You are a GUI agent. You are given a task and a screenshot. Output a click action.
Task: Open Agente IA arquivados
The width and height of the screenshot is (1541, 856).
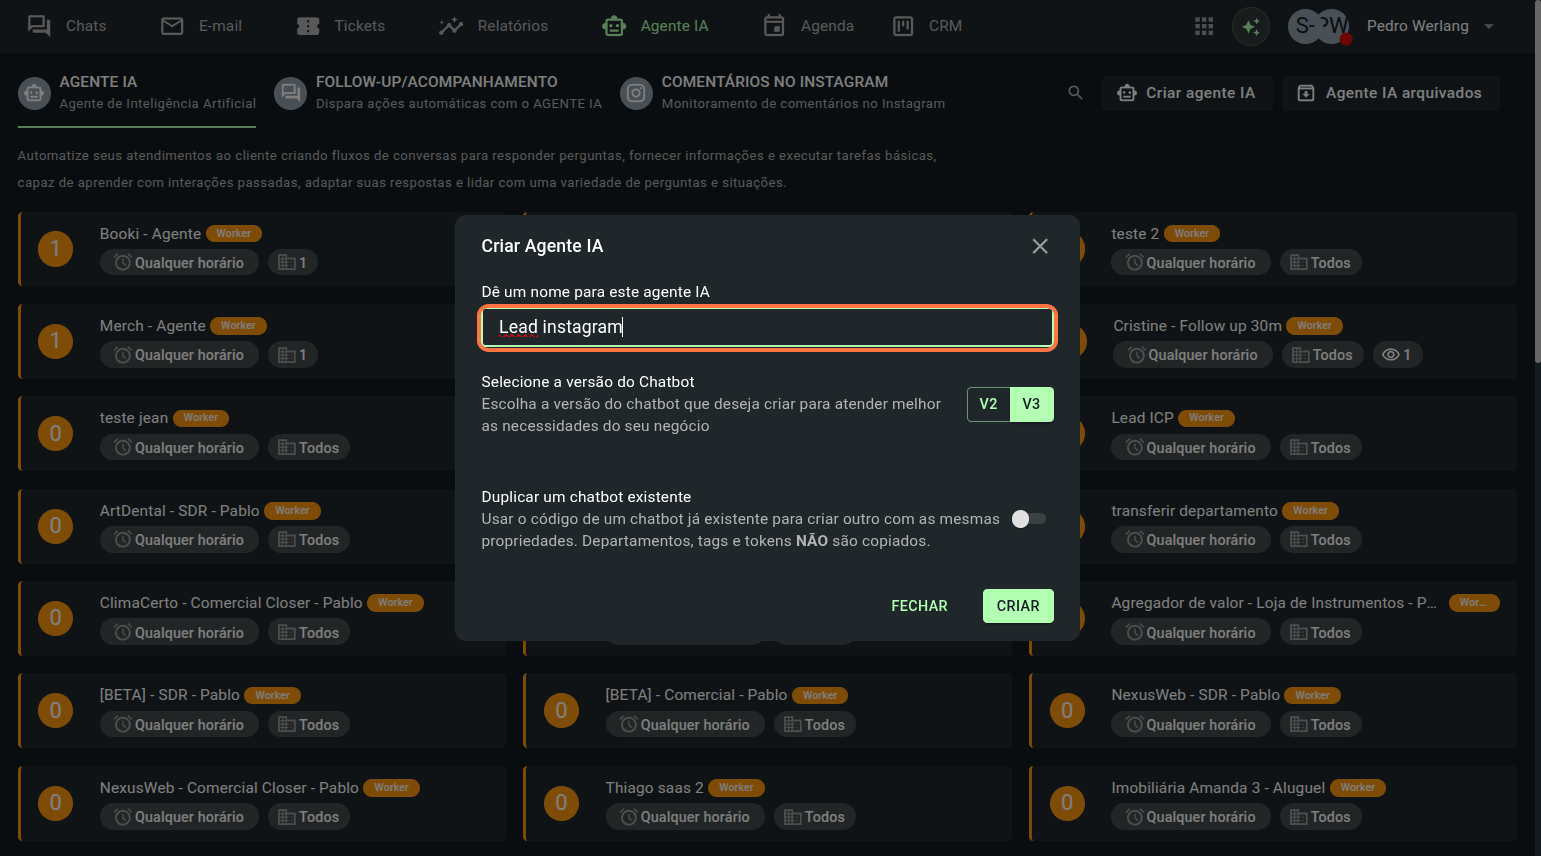click(x=1391, y=93)
